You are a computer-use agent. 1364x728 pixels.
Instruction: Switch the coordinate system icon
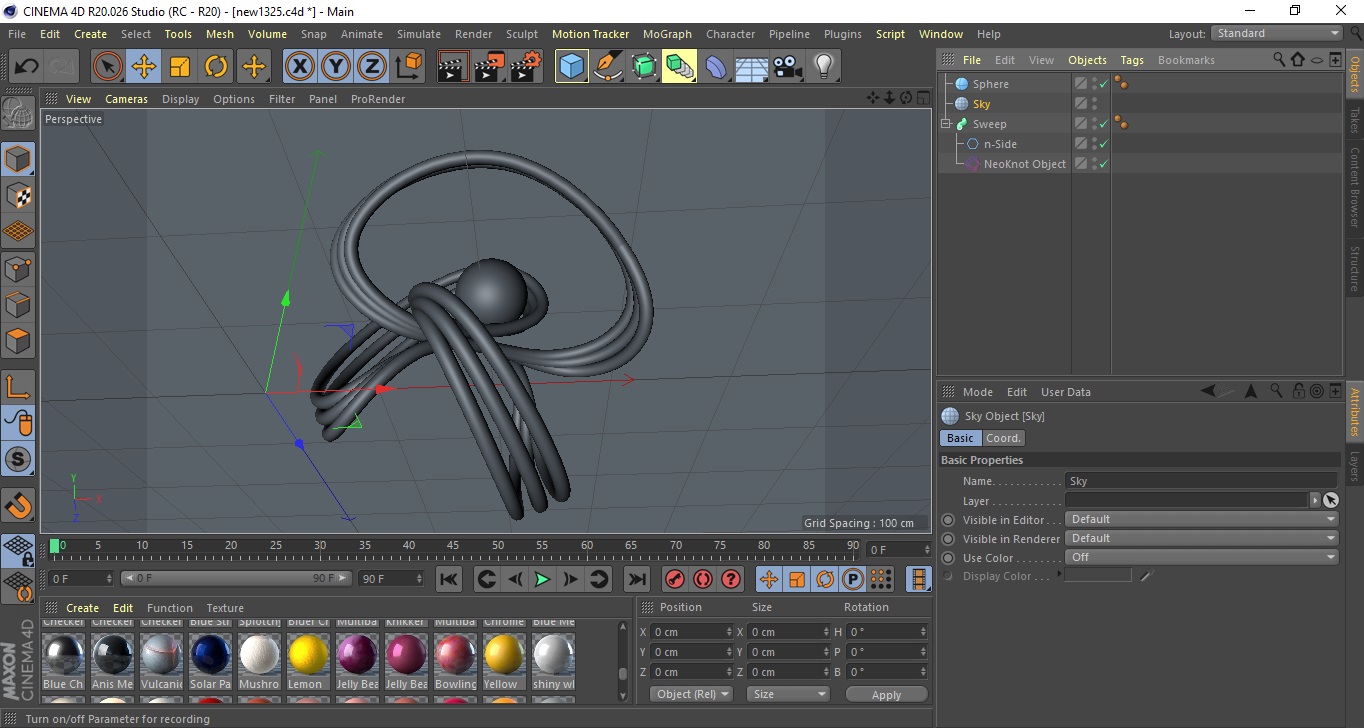pyautogui.click(x=408, y=67)
